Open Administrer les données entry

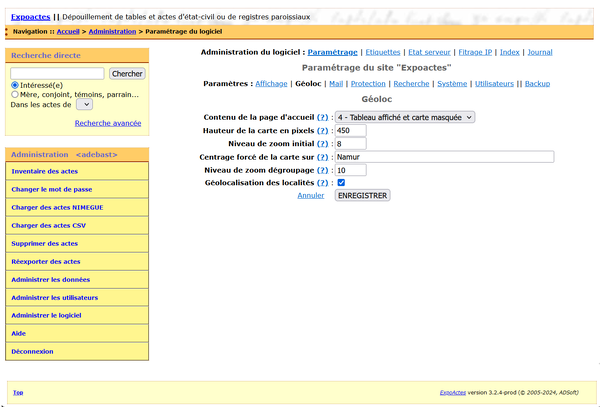click(77, 279)
